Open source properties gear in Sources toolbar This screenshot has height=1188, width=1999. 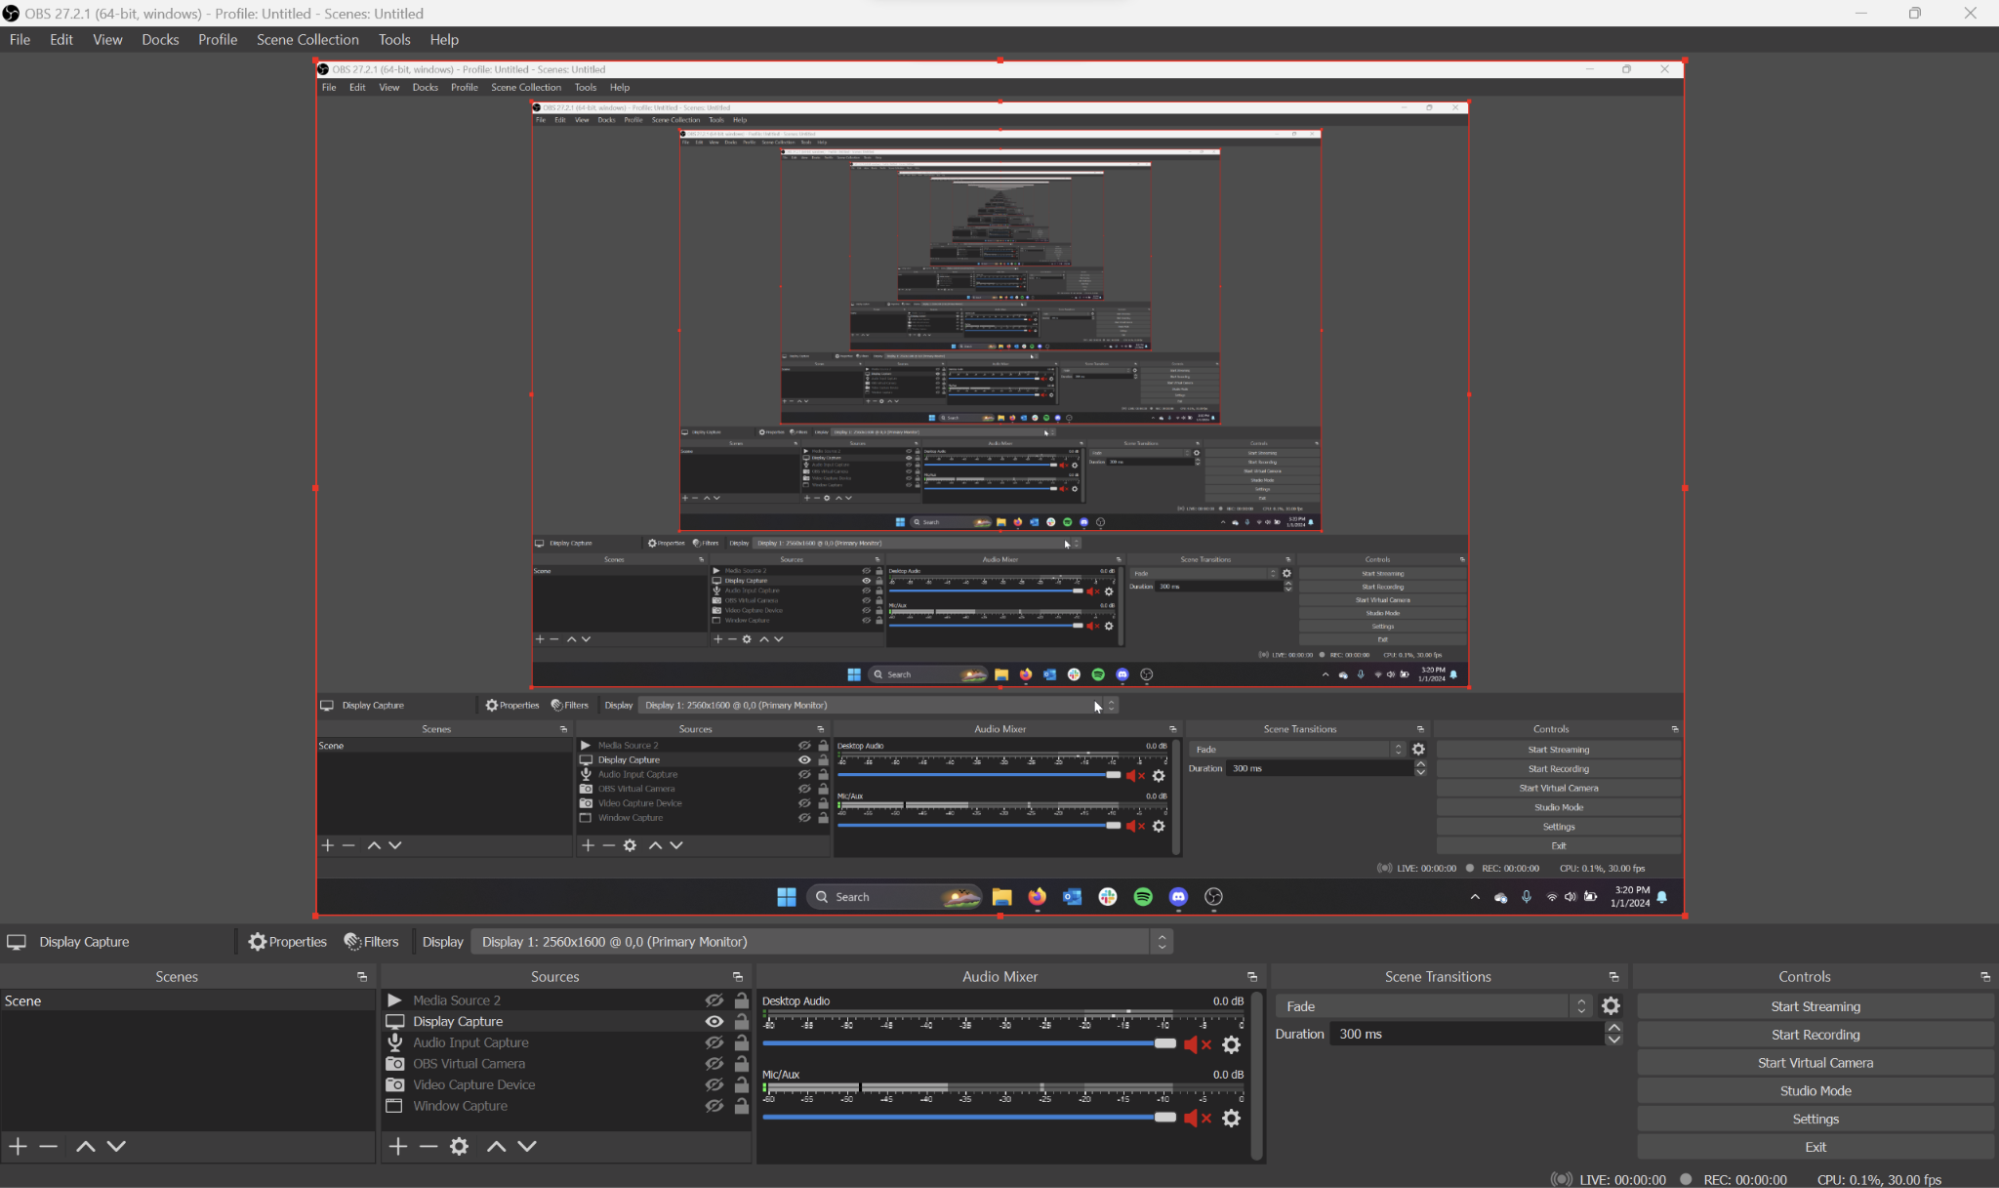tap(459, 1146)
